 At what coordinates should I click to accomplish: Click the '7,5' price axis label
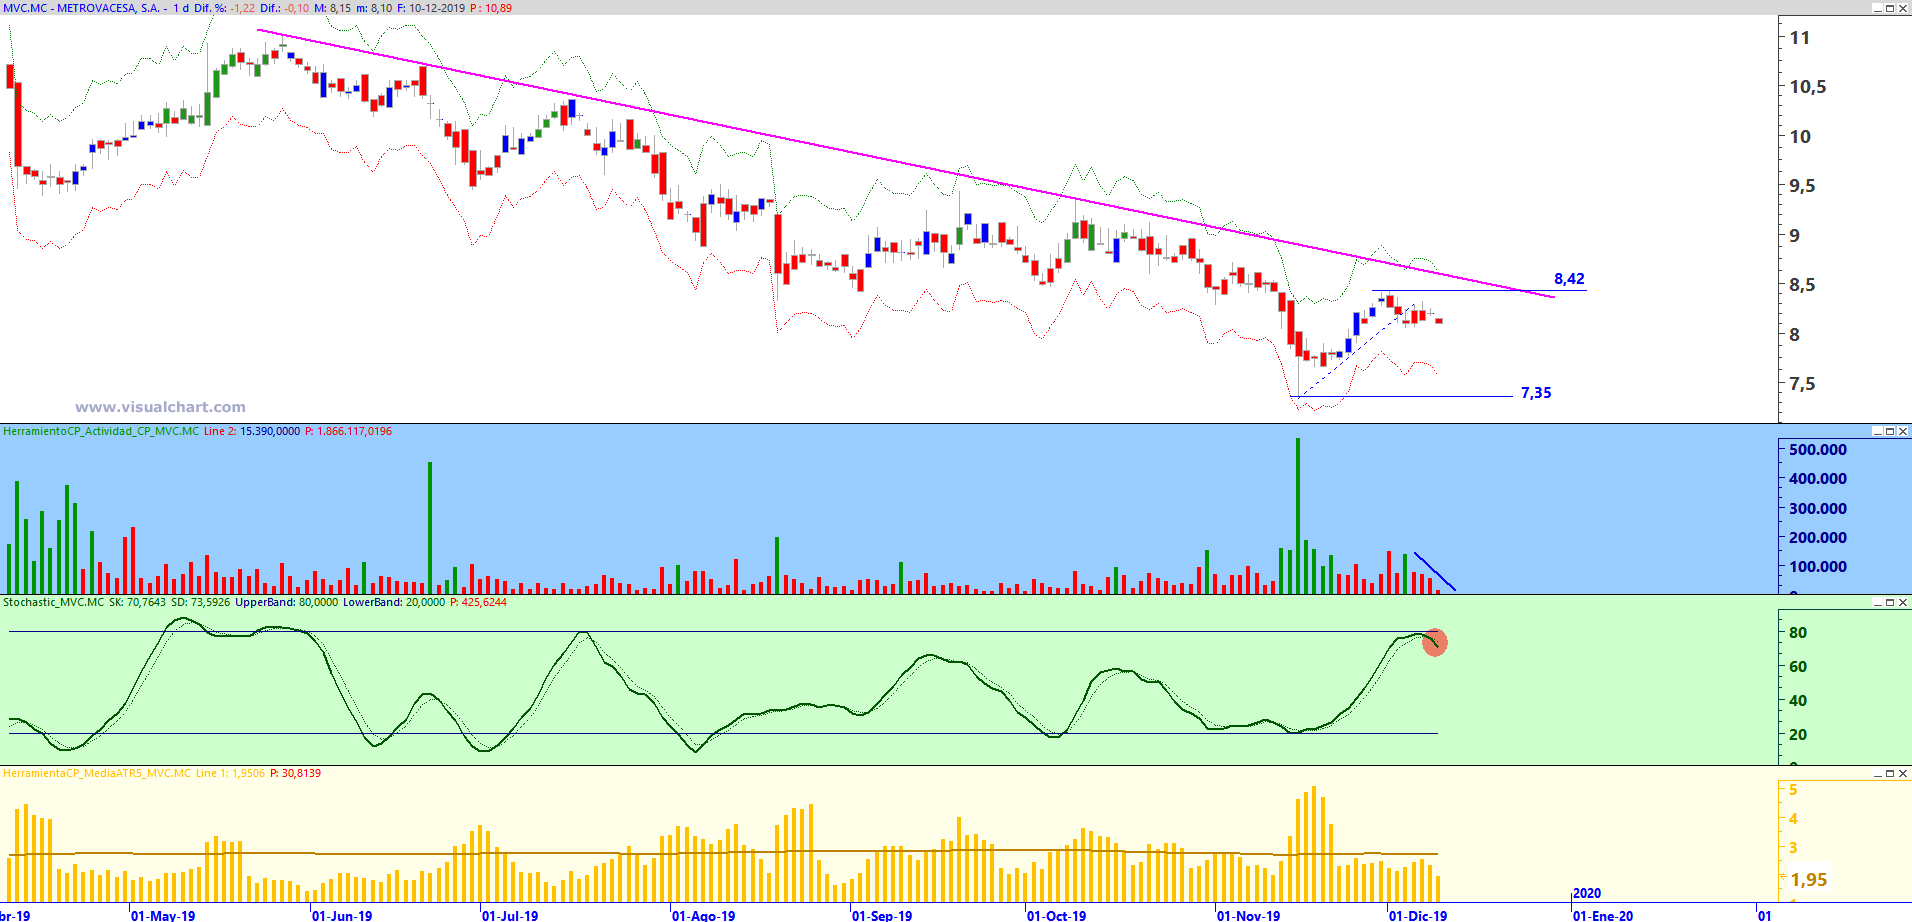(1802, 384)
